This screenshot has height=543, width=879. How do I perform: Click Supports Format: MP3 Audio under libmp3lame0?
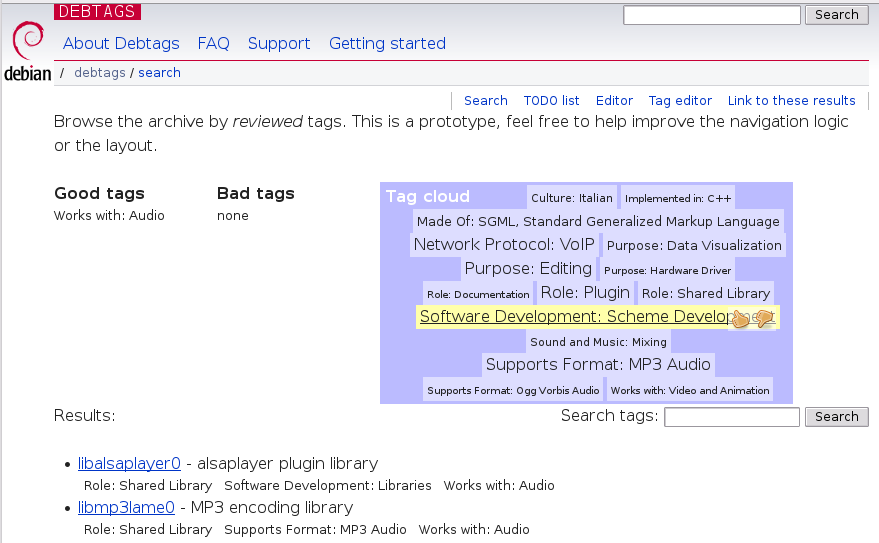[315, 530]
